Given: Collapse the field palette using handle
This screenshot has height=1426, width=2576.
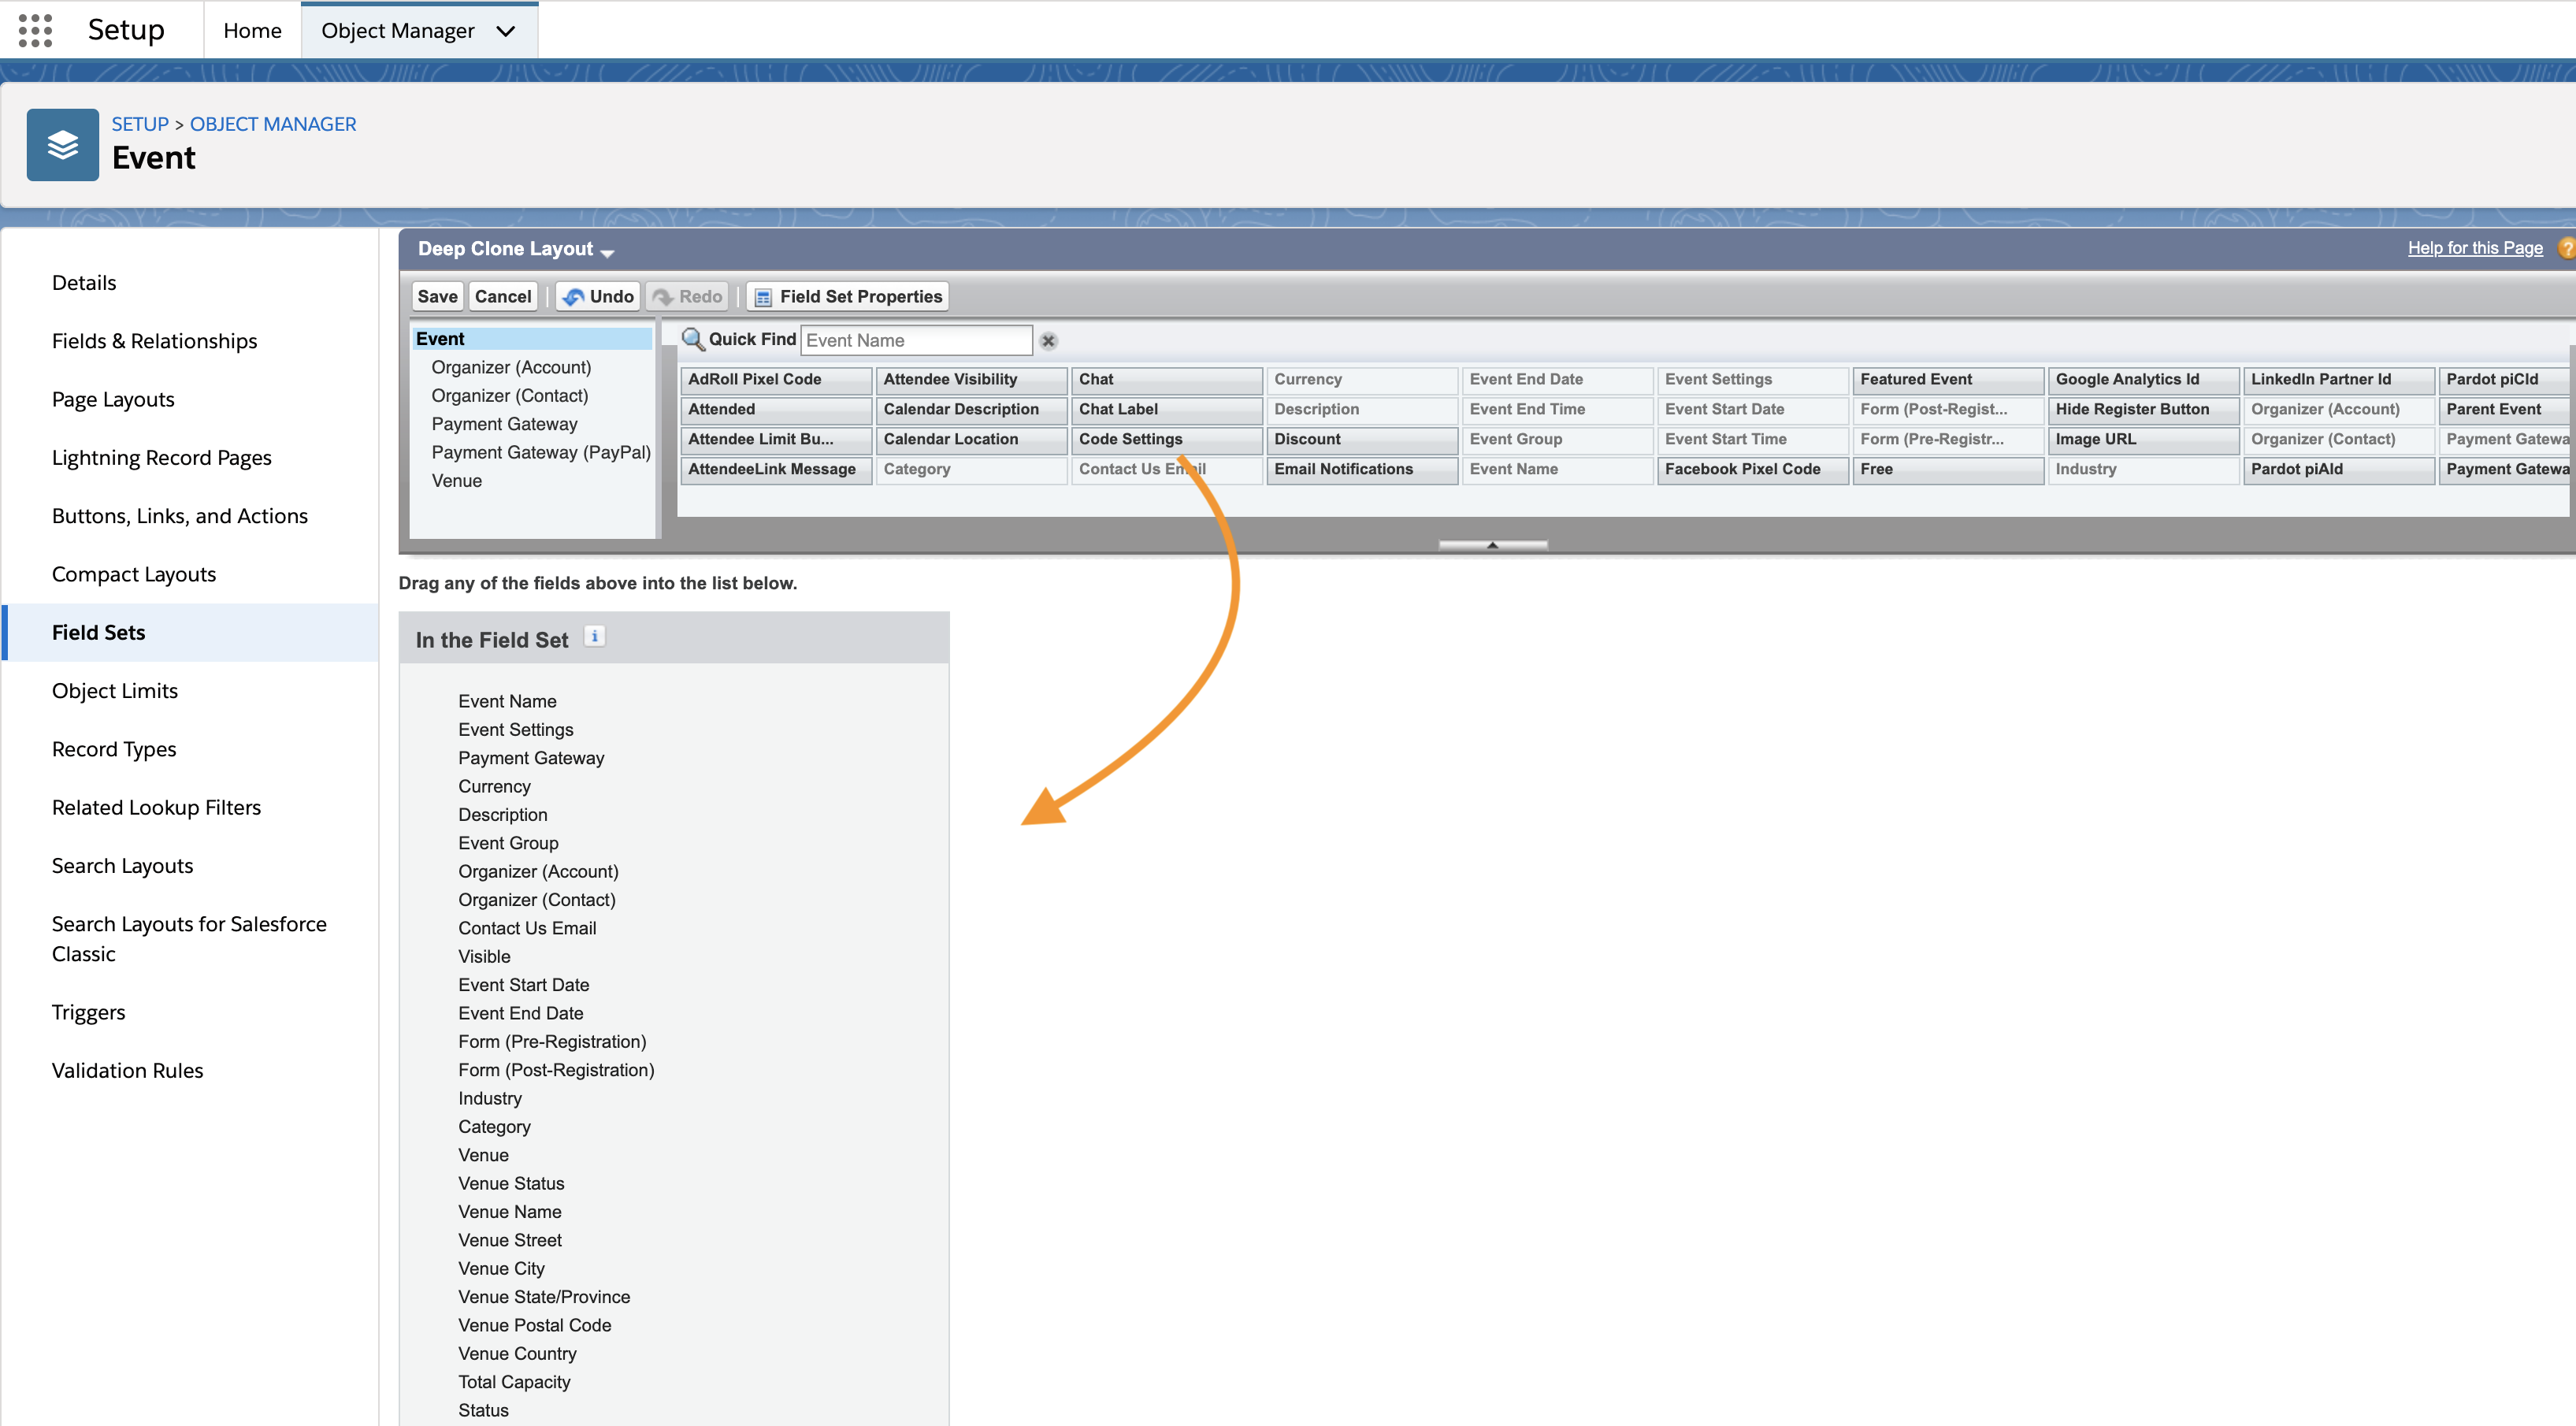Looking at the screenshot, I should 1492,545.
